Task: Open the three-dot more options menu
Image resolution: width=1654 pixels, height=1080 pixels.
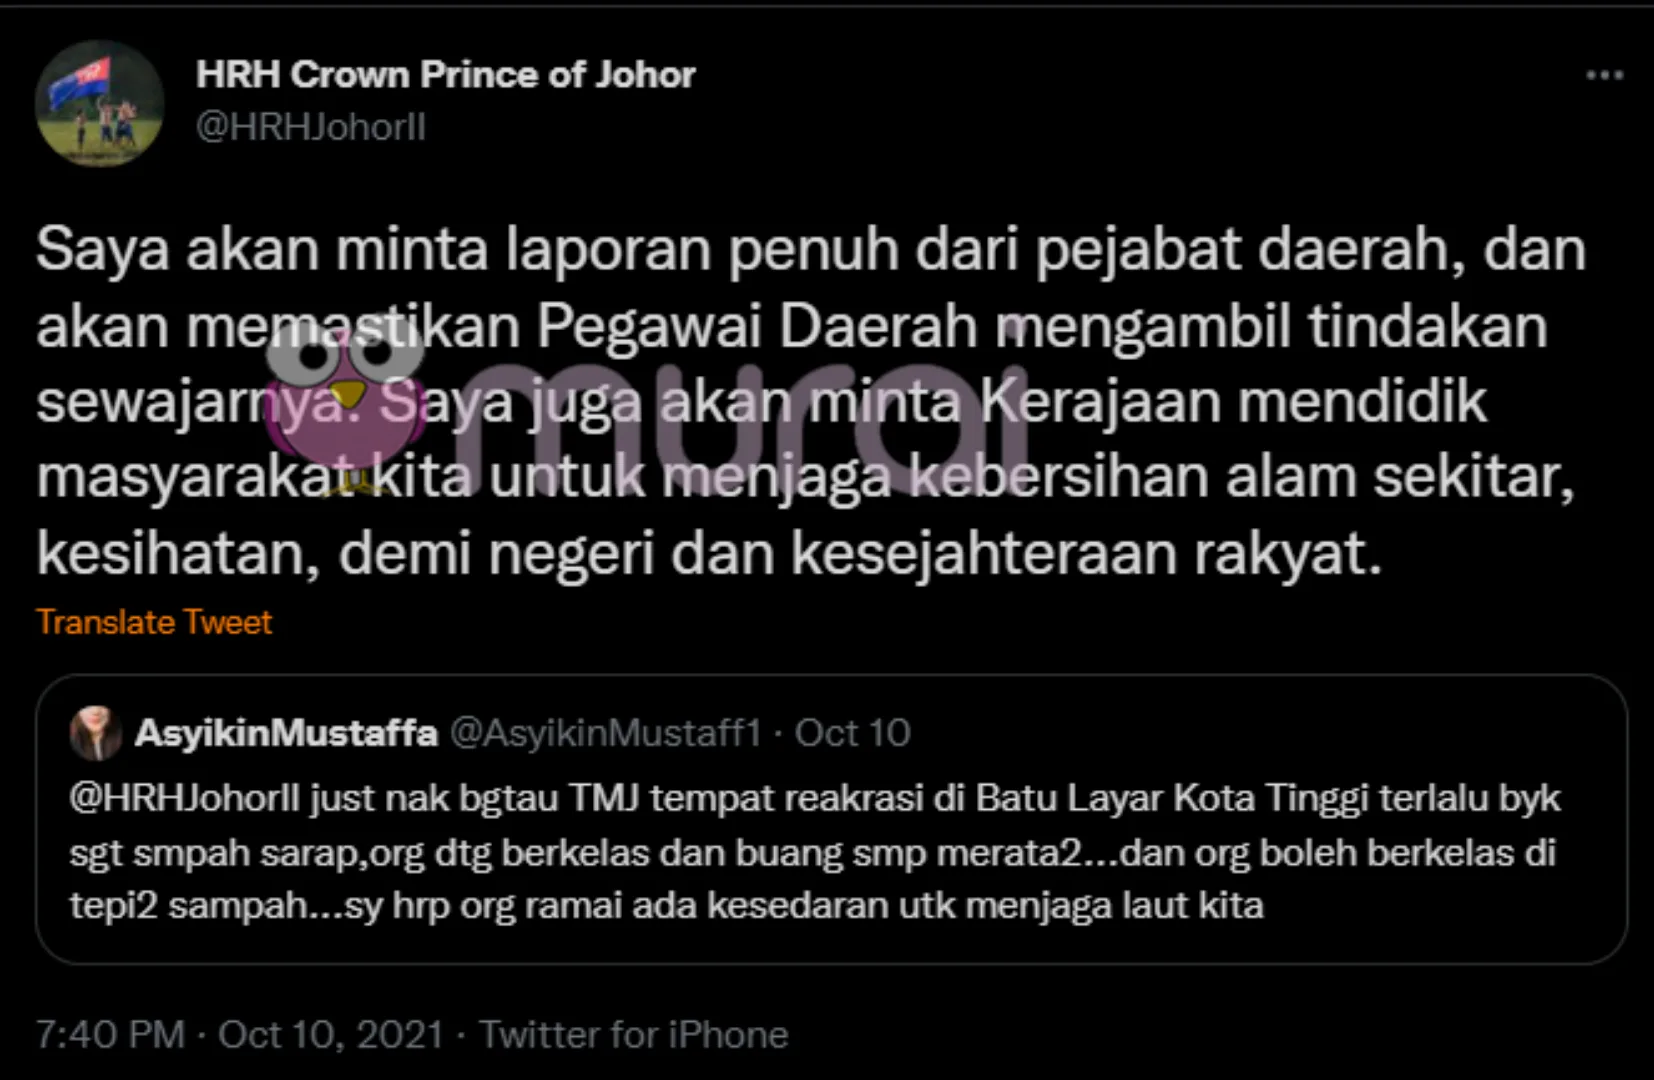Action: pos(1604,75)
